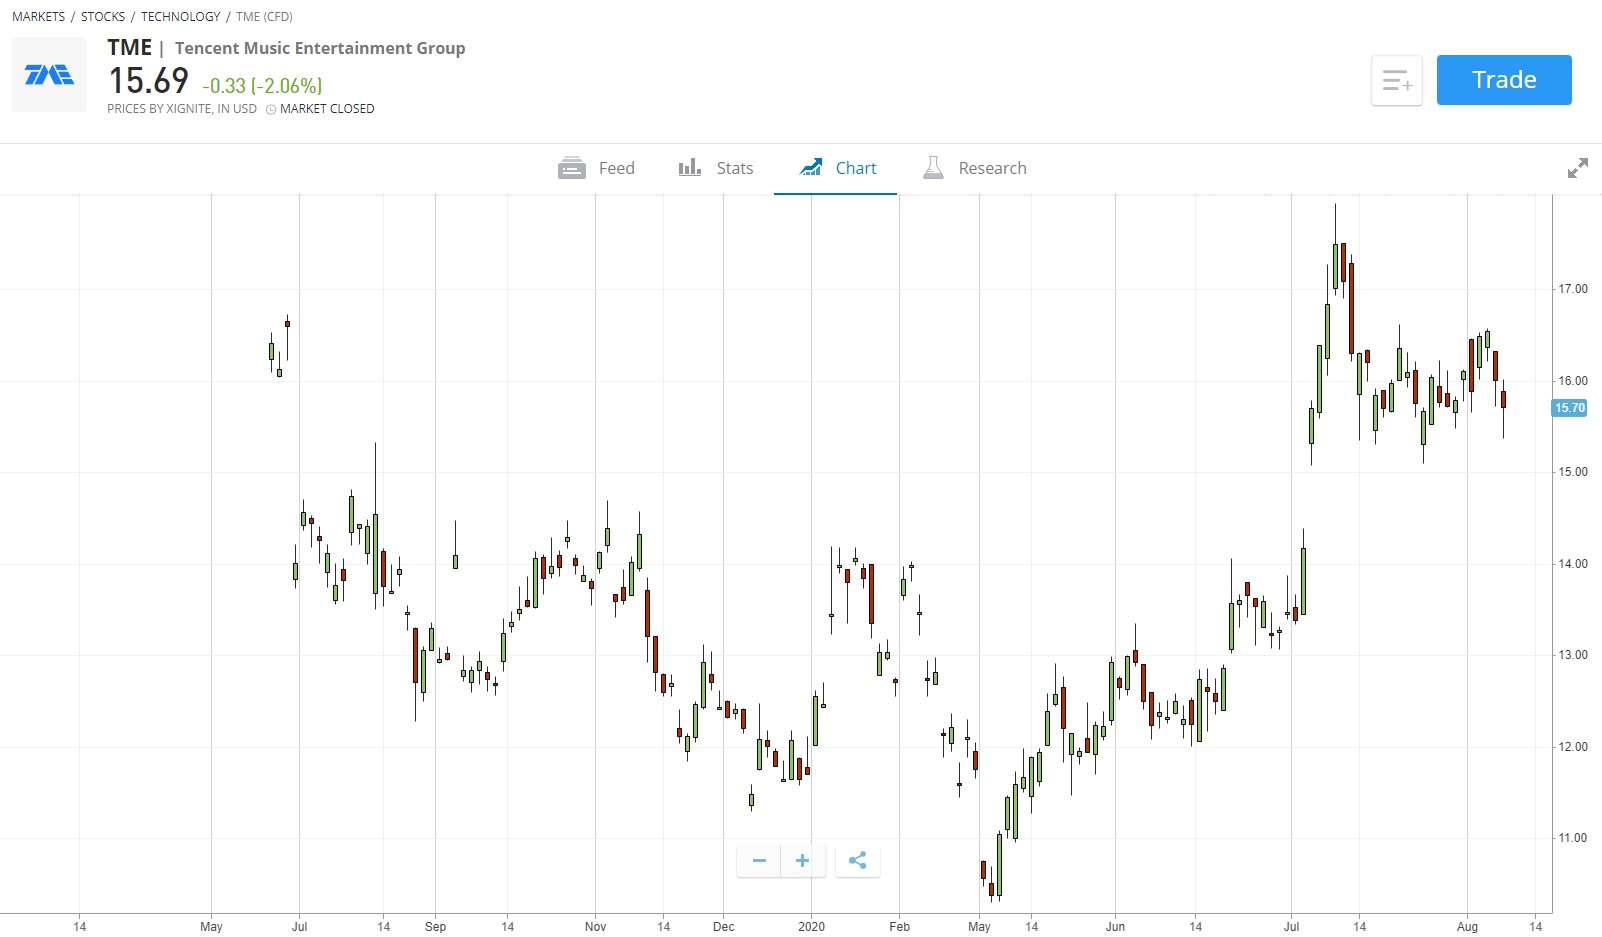This screenshot has width=1602, height=937.
Task: Share the chart using share icon
Action: click(857, 860)
